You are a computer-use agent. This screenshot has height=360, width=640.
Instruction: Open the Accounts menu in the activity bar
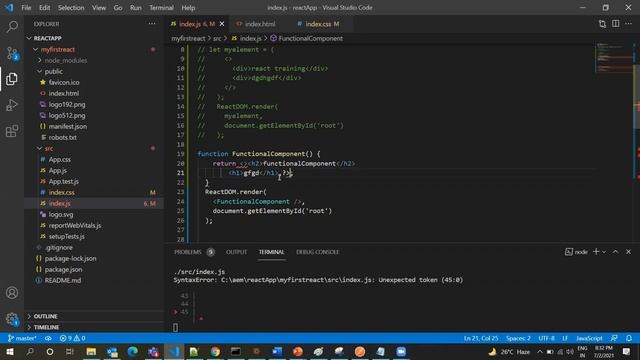[x=12, y=293]
